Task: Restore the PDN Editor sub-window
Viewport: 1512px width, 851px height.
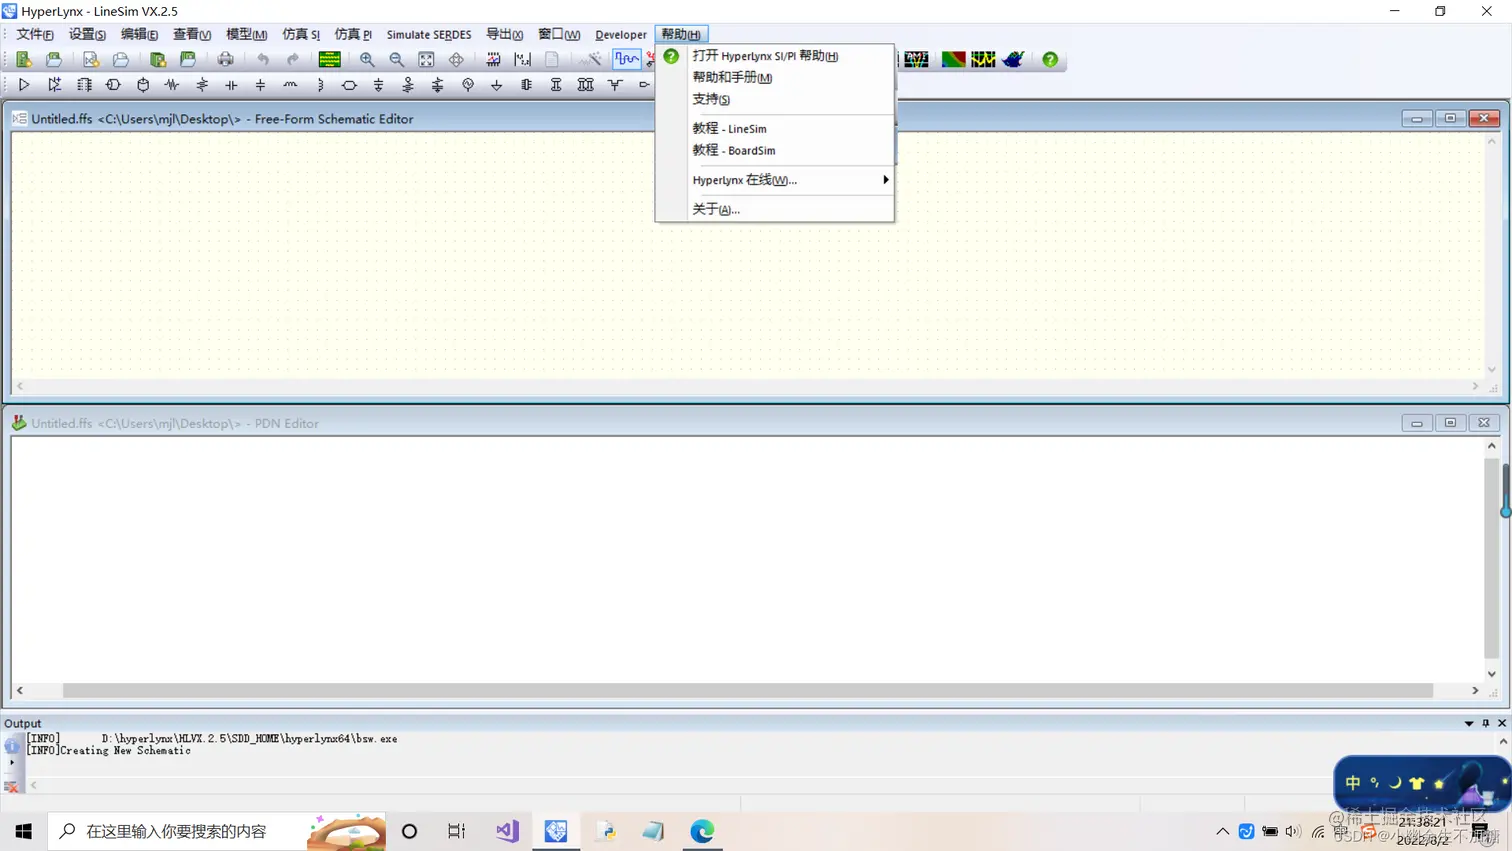Action: [1450, 423]
